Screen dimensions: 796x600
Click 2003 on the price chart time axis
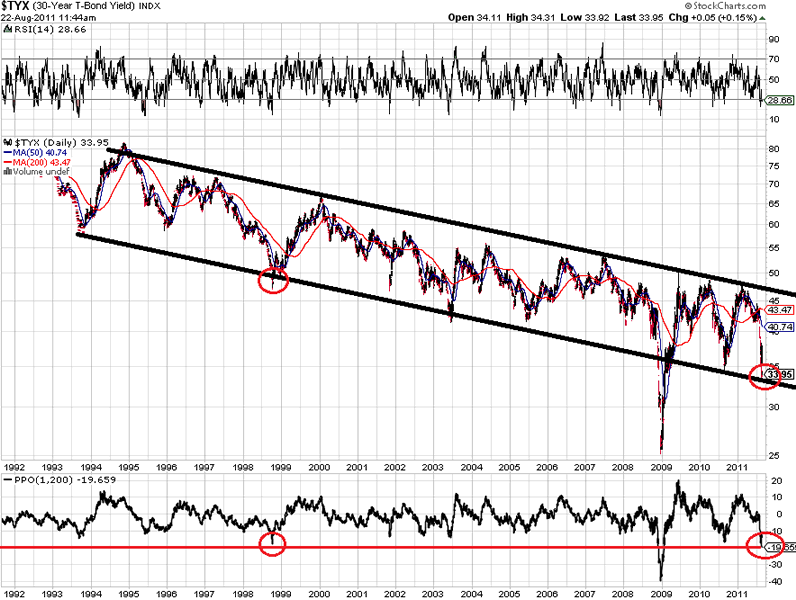(x=433, y=467)
